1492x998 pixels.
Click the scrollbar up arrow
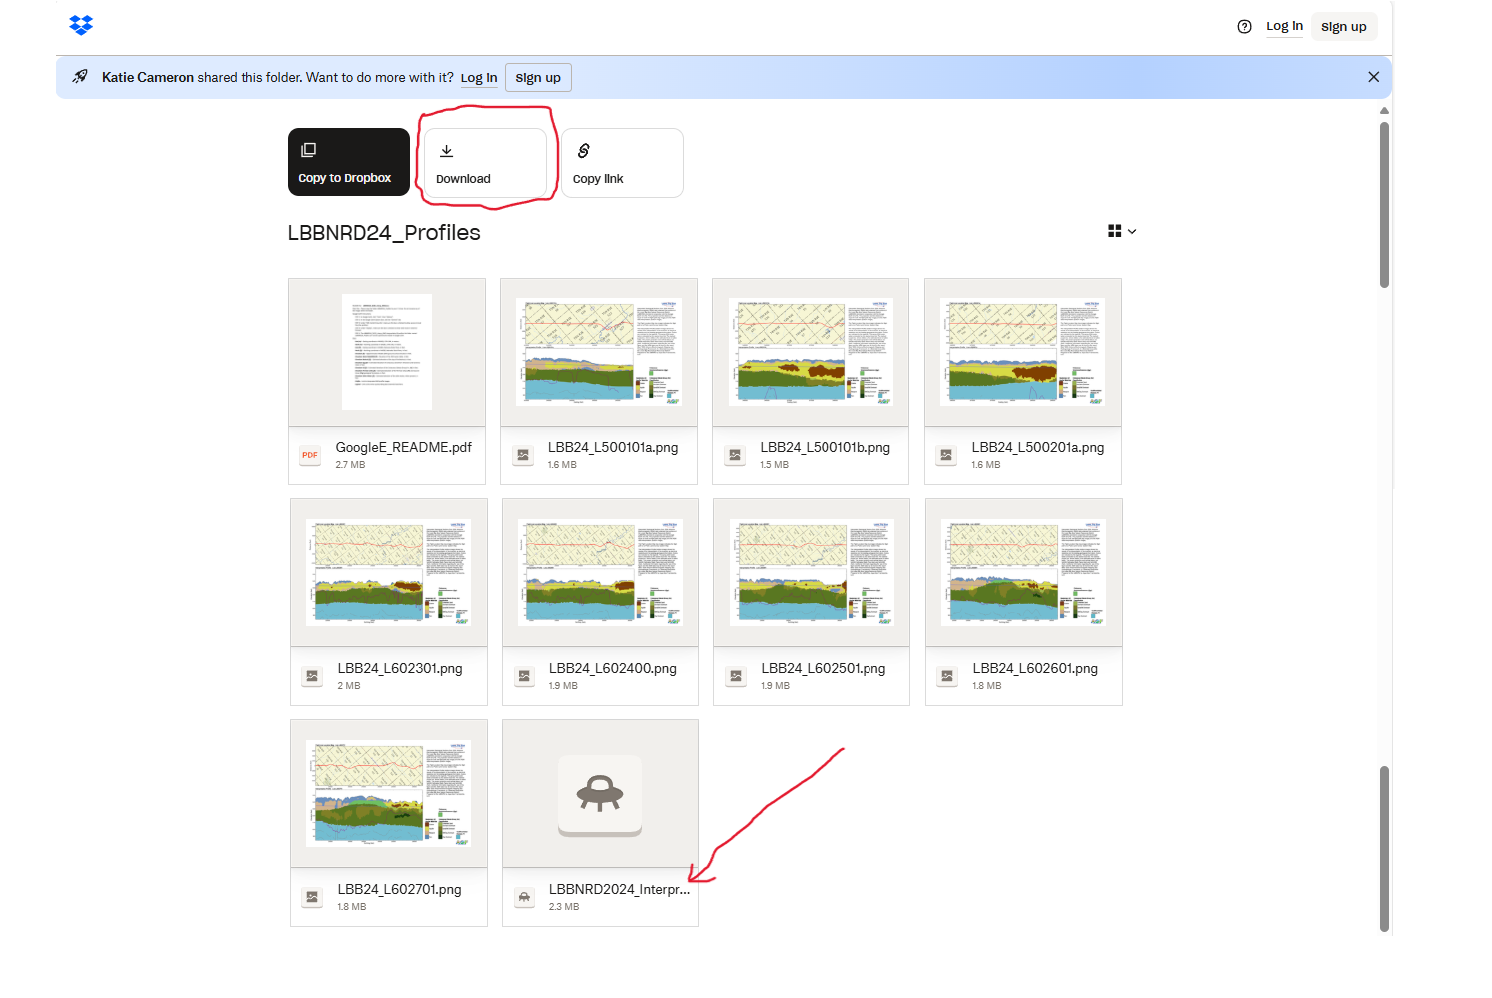[x=1384, y=110]
